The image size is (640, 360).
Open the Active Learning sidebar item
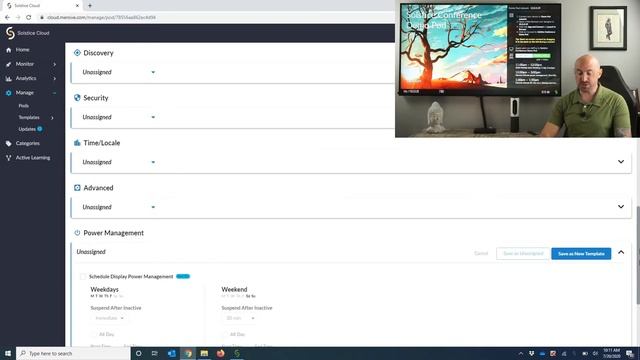click(32, 158)
